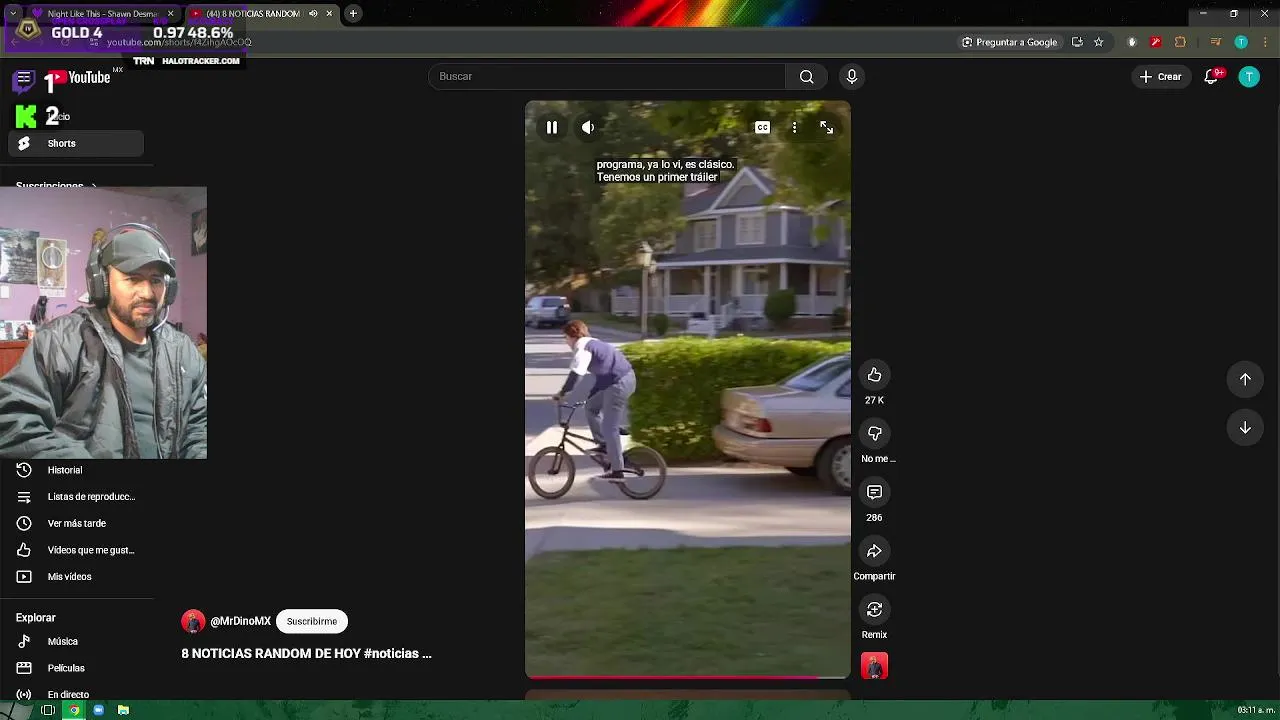
Task: Click the YouTube search field
Action: pyautogui.click(x=607, y=77)
